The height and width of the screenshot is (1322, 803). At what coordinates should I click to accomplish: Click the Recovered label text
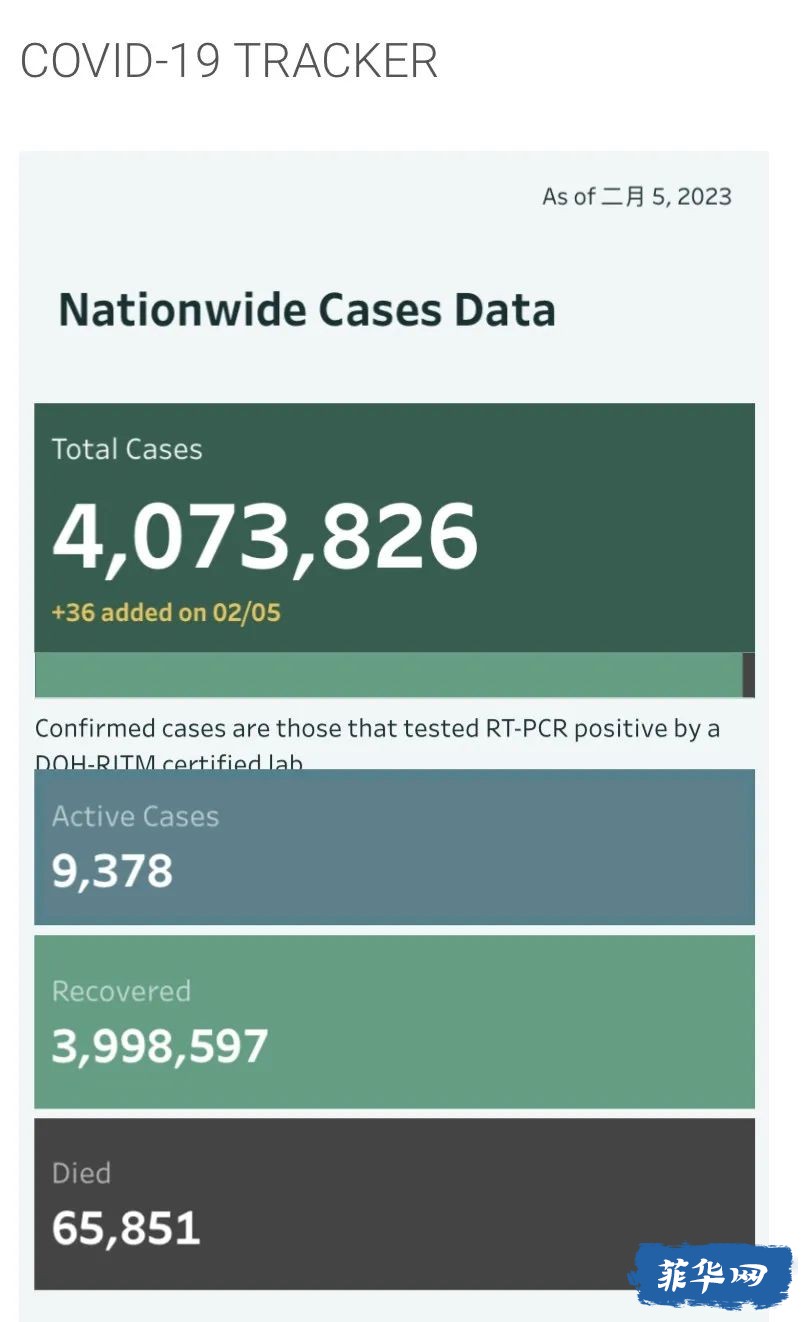(121, 991)
